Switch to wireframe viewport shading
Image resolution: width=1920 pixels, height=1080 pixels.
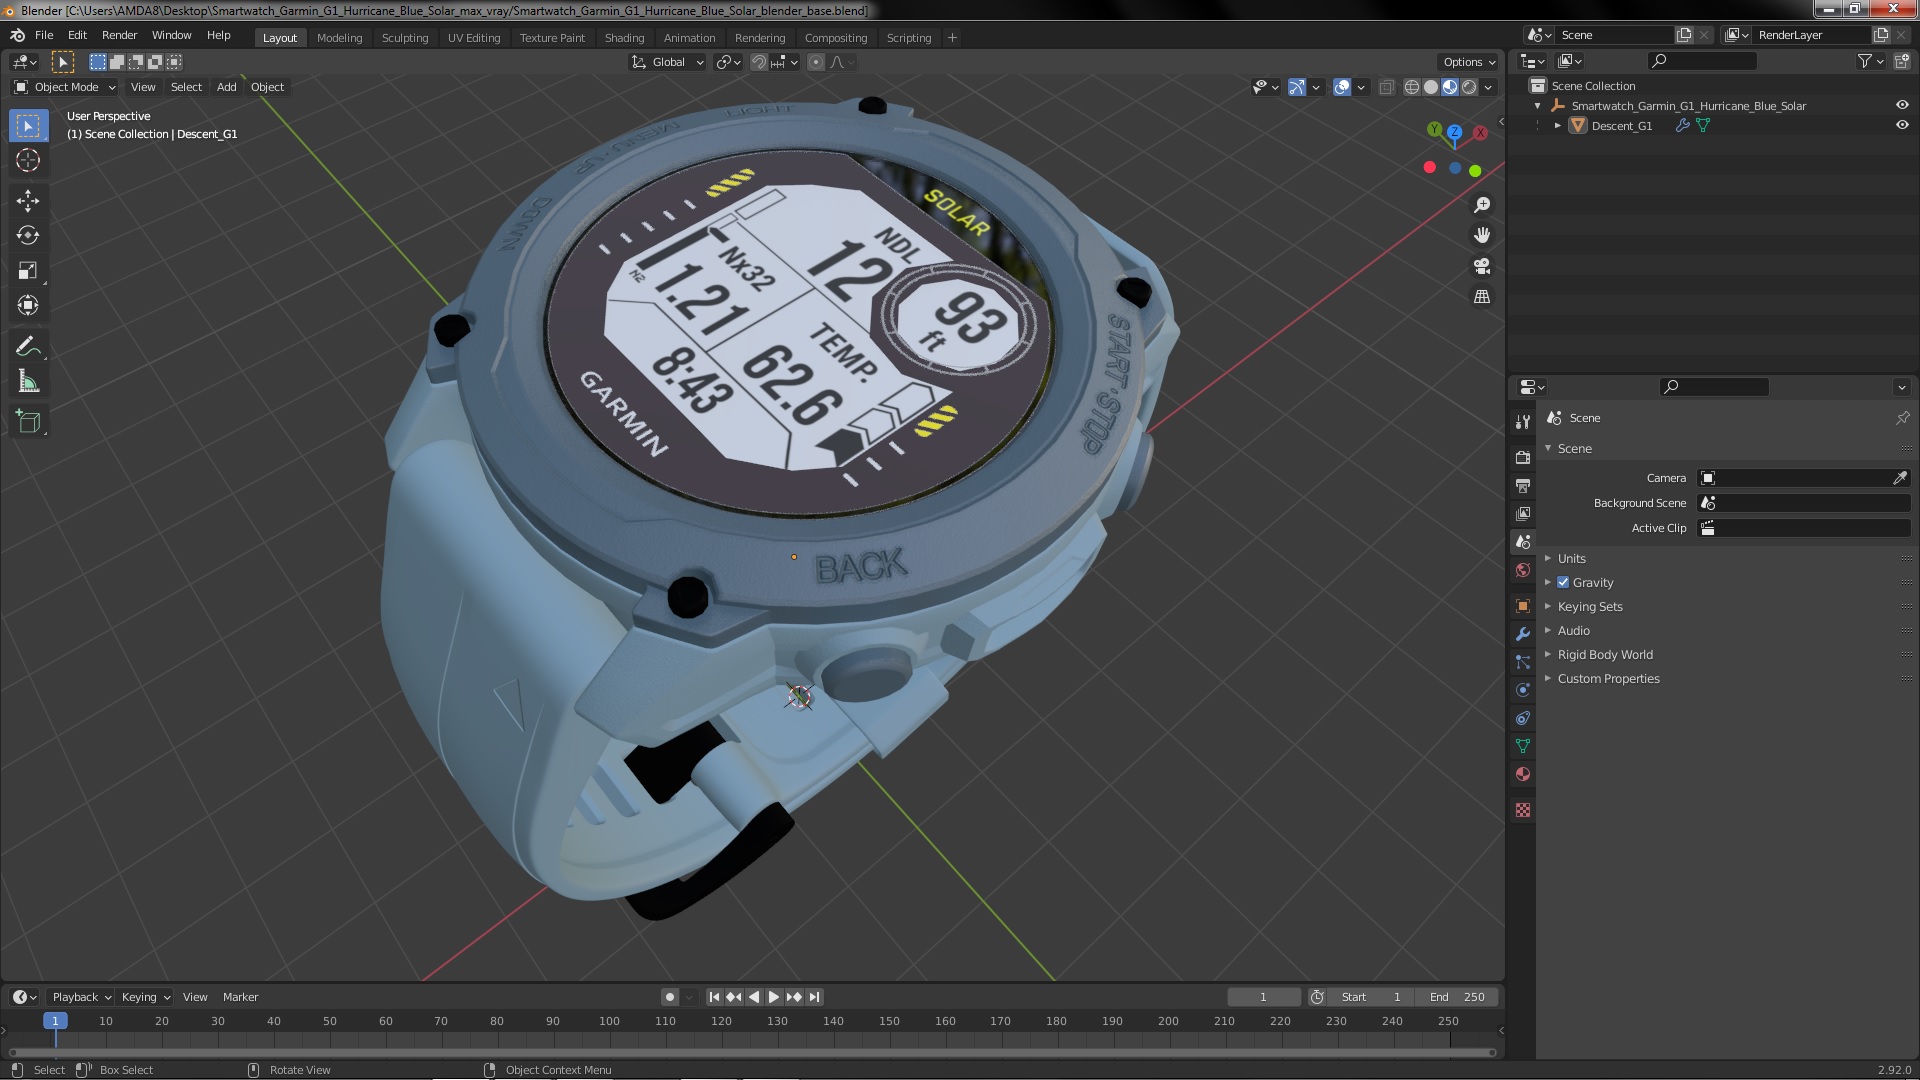(x=1411, y=88)
